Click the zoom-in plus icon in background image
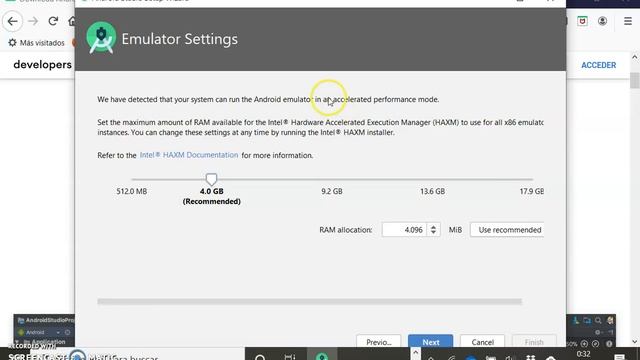 [x=584, y=344]
